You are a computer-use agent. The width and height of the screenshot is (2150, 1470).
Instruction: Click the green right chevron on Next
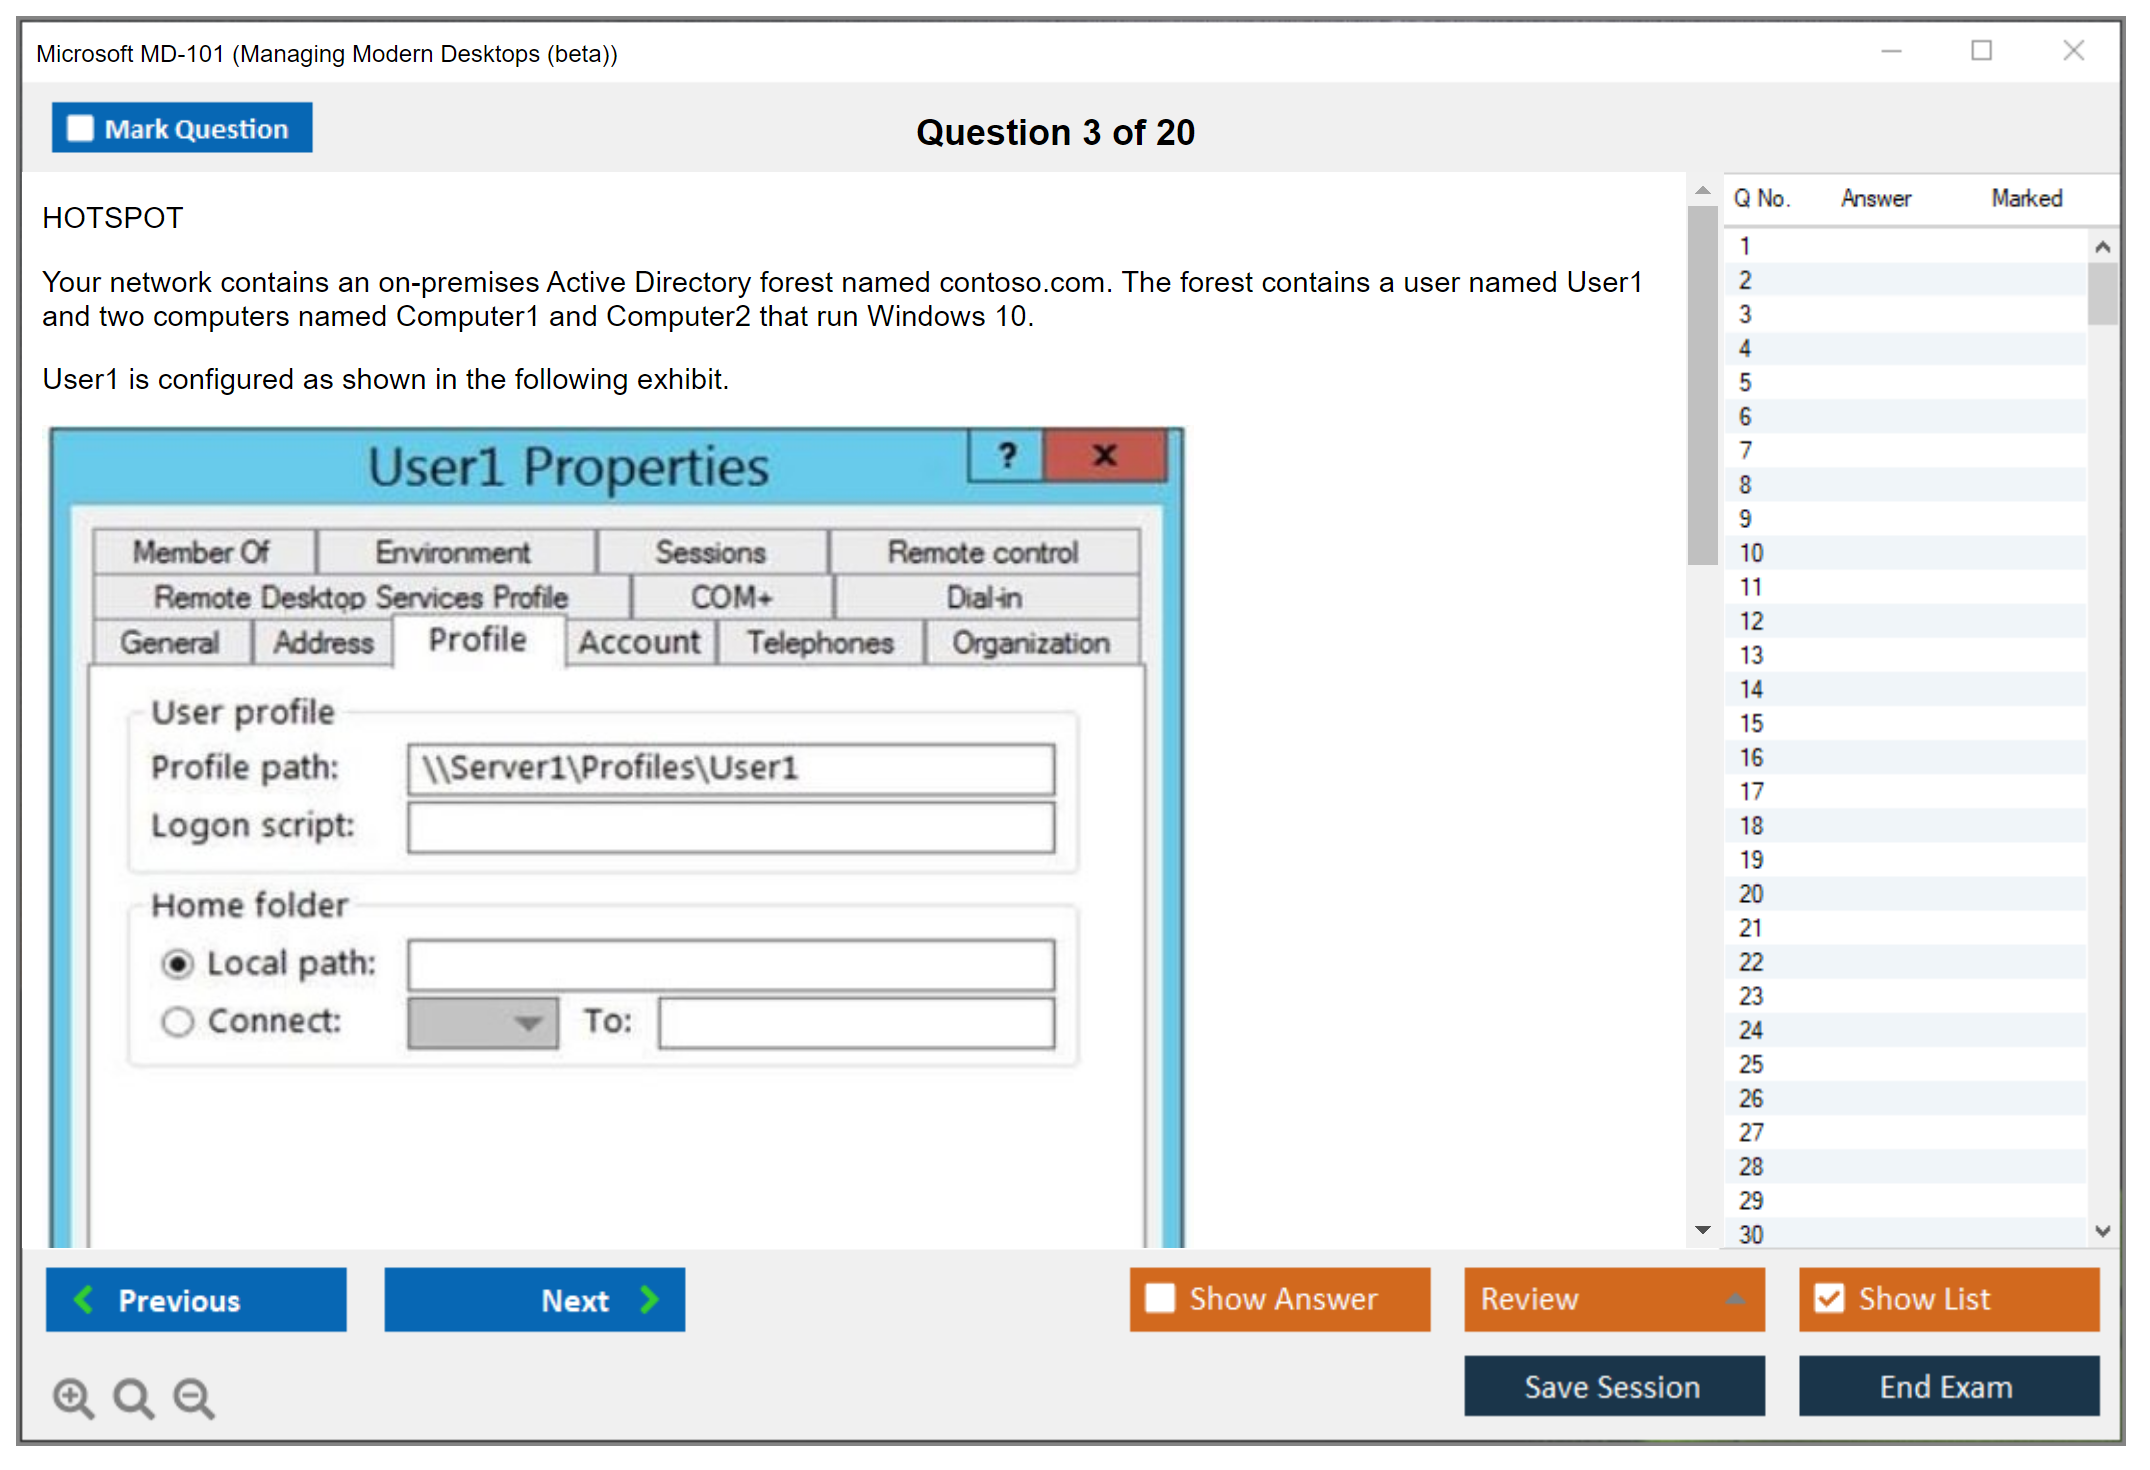650,1300
